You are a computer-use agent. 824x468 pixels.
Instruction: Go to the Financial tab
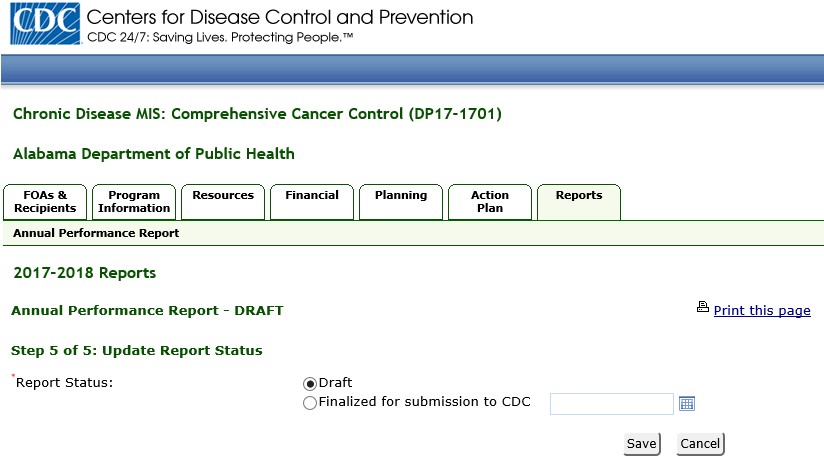click(x=312, y=202)
